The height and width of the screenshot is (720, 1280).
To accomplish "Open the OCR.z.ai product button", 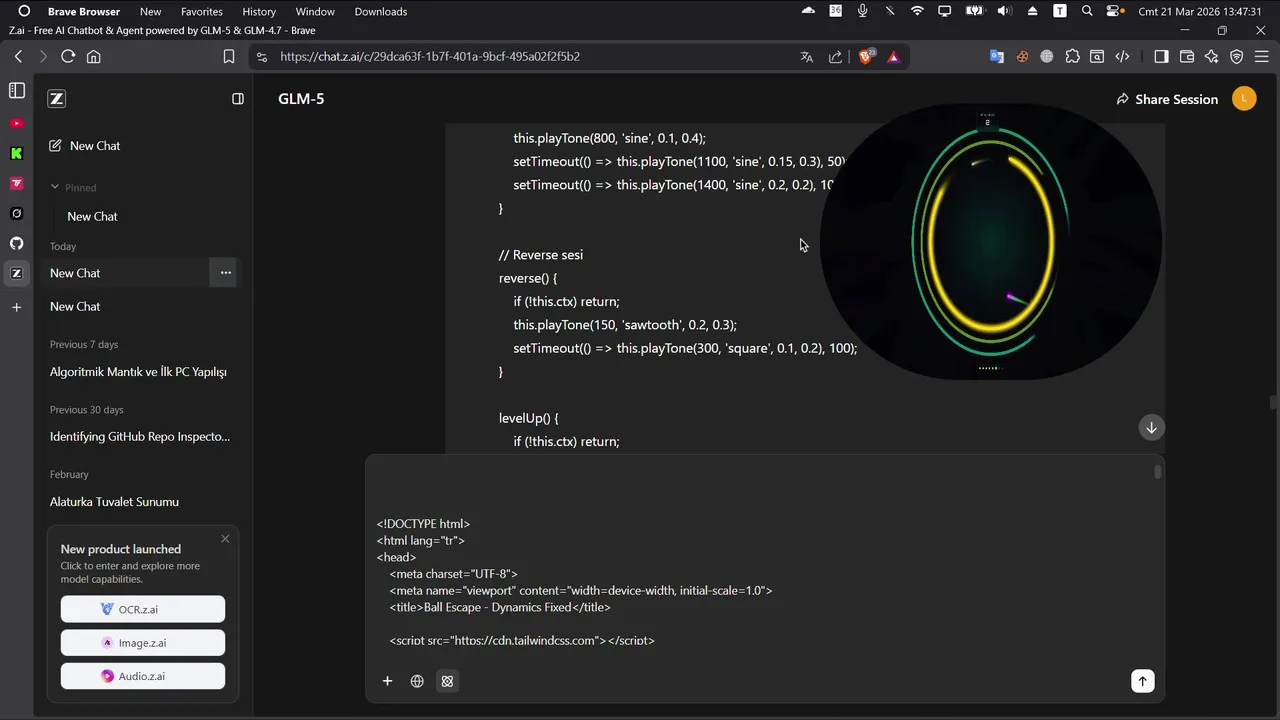I will tap(142, 609).
